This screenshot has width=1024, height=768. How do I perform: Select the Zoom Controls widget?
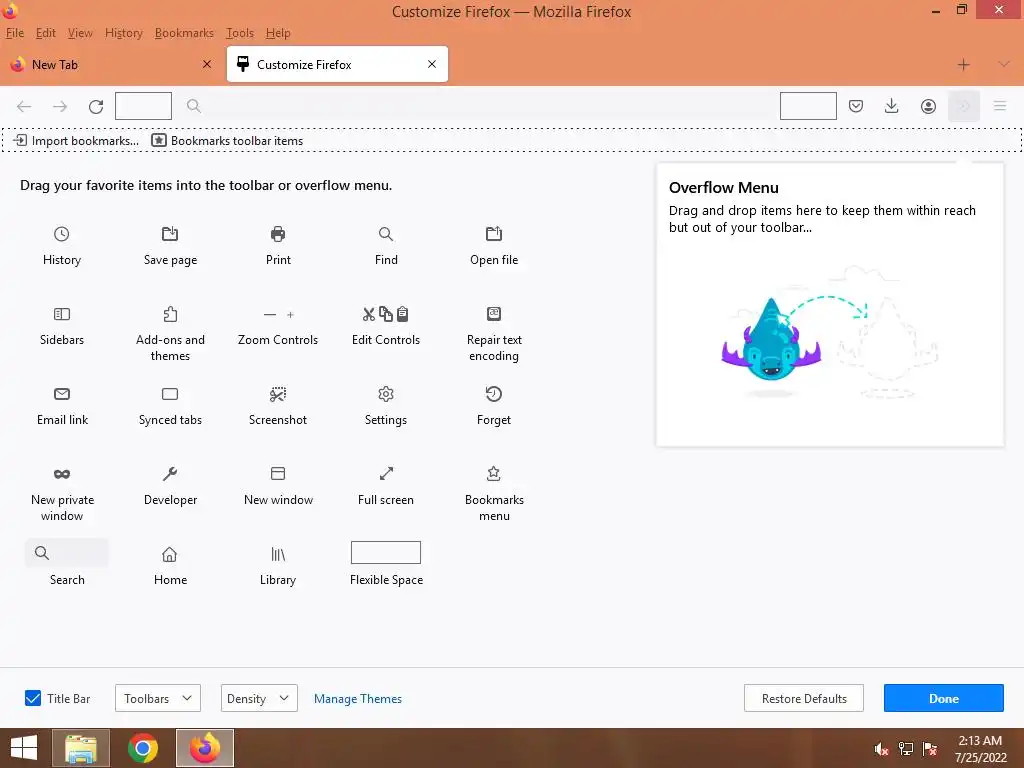coord(278,315)
